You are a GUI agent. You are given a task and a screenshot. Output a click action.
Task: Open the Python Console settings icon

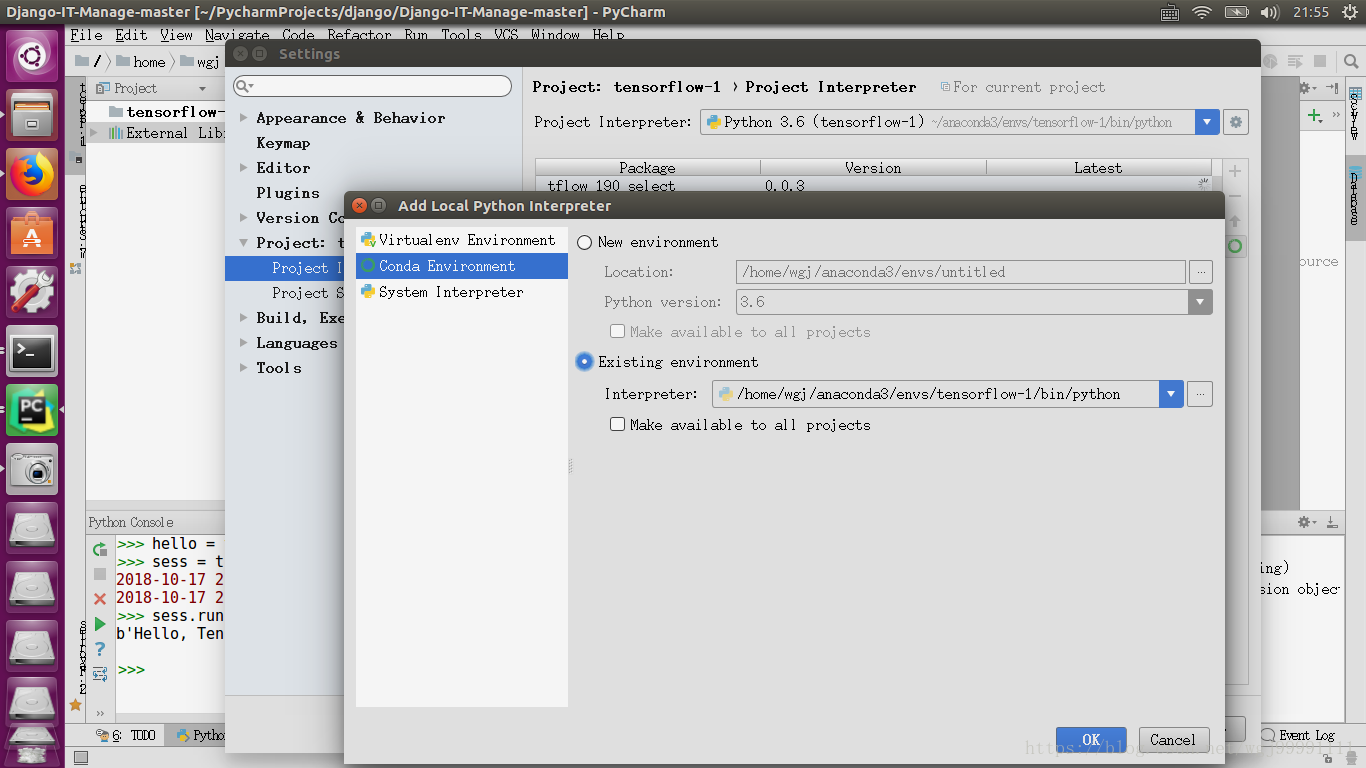point(100,674)
